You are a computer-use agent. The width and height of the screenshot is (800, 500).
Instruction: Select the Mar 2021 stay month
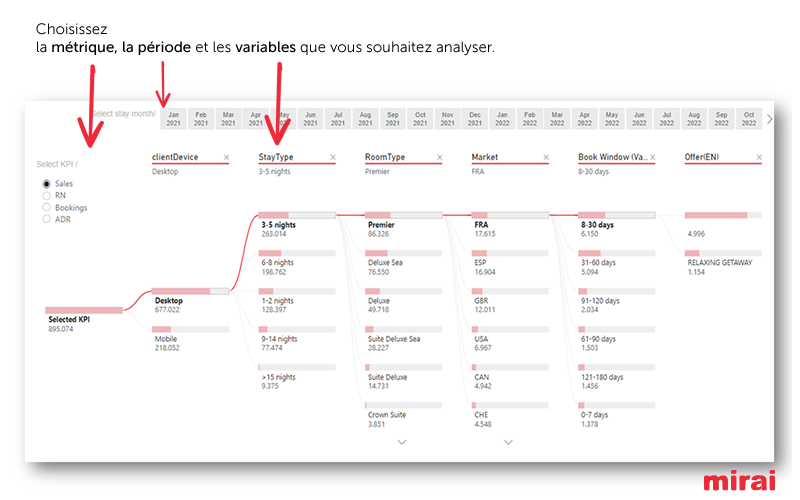coord(229,119)
